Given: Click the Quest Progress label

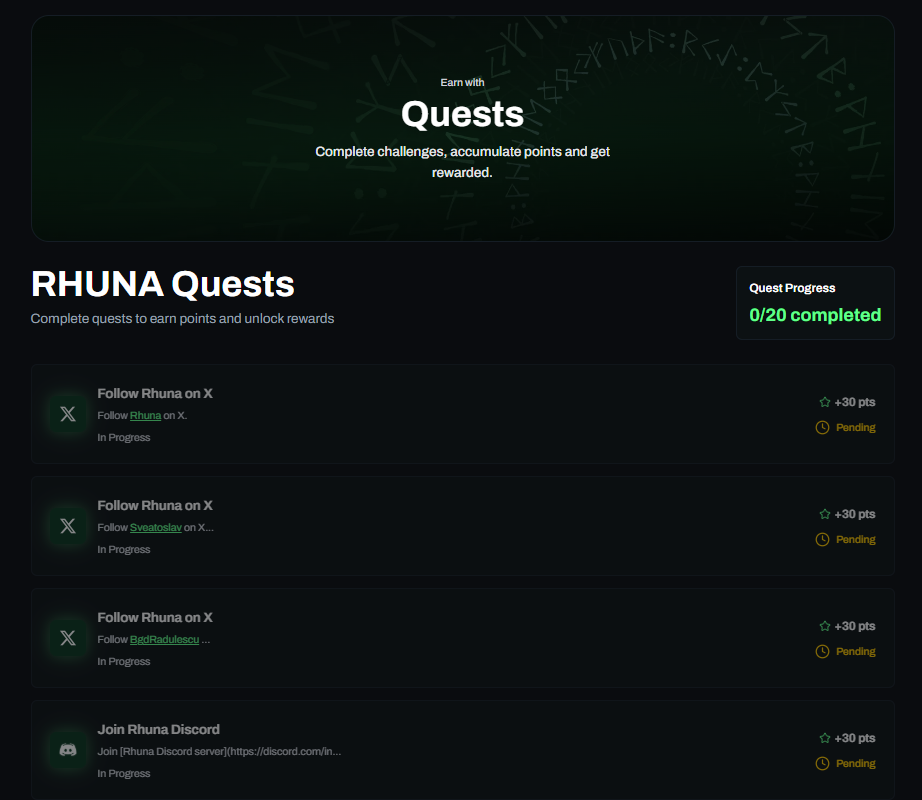Looking at the screenshot, I should pyautogui.click(x=792, y=288).
